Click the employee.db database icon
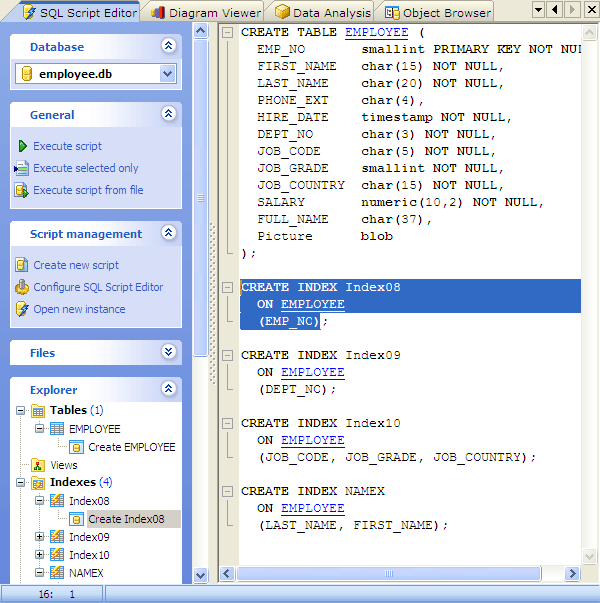 27,74
